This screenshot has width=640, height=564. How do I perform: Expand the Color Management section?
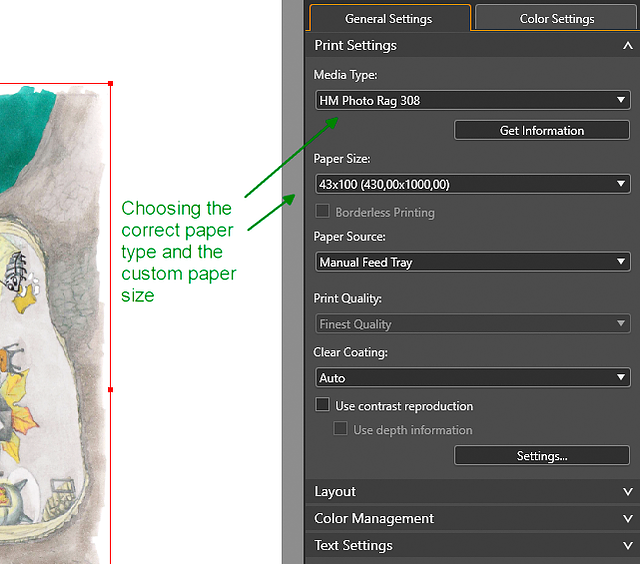(472, 518)
